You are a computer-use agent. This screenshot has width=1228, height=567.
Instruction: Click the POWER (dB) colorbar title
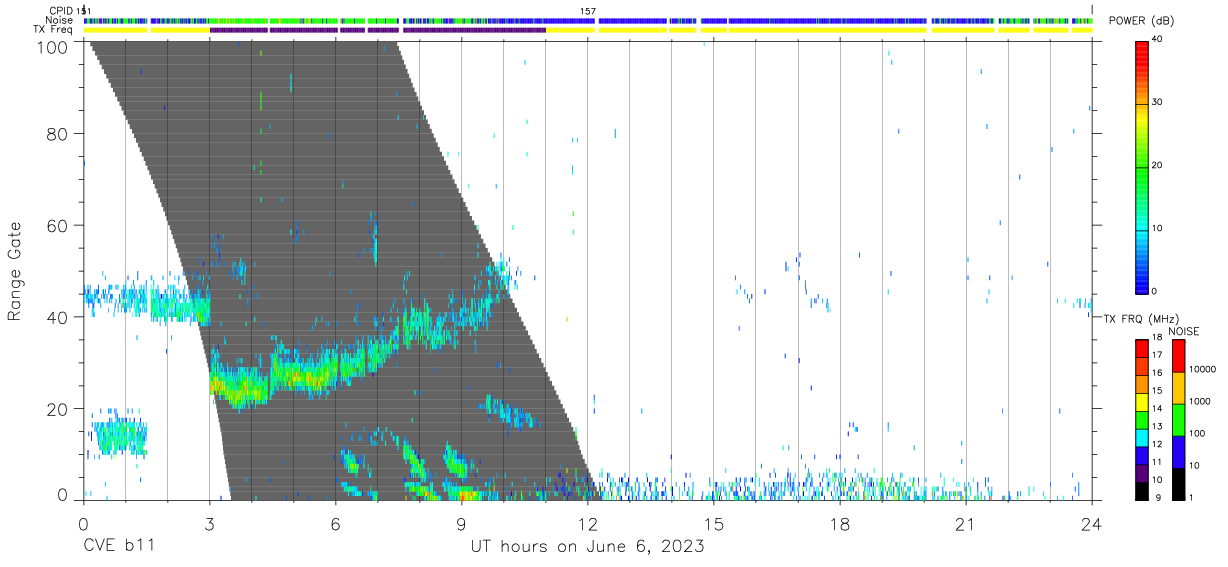(x=1141, y=21)
